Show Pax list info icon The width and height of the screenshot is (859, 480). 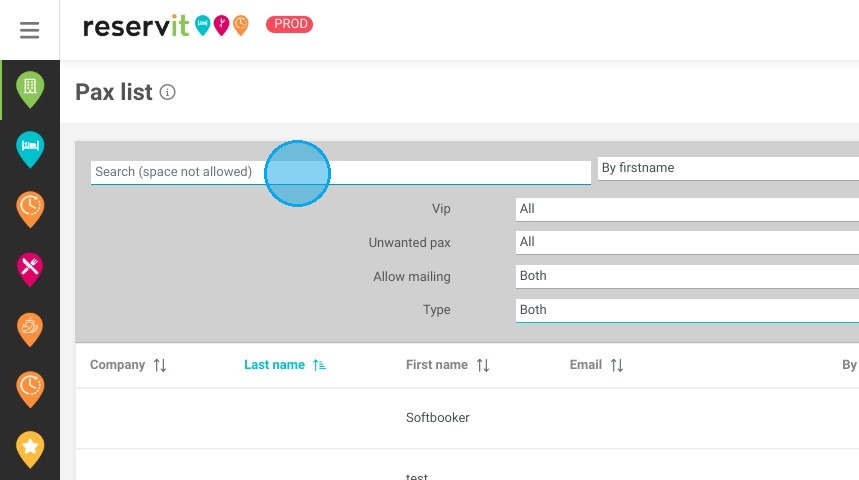[x=168, y=92]
